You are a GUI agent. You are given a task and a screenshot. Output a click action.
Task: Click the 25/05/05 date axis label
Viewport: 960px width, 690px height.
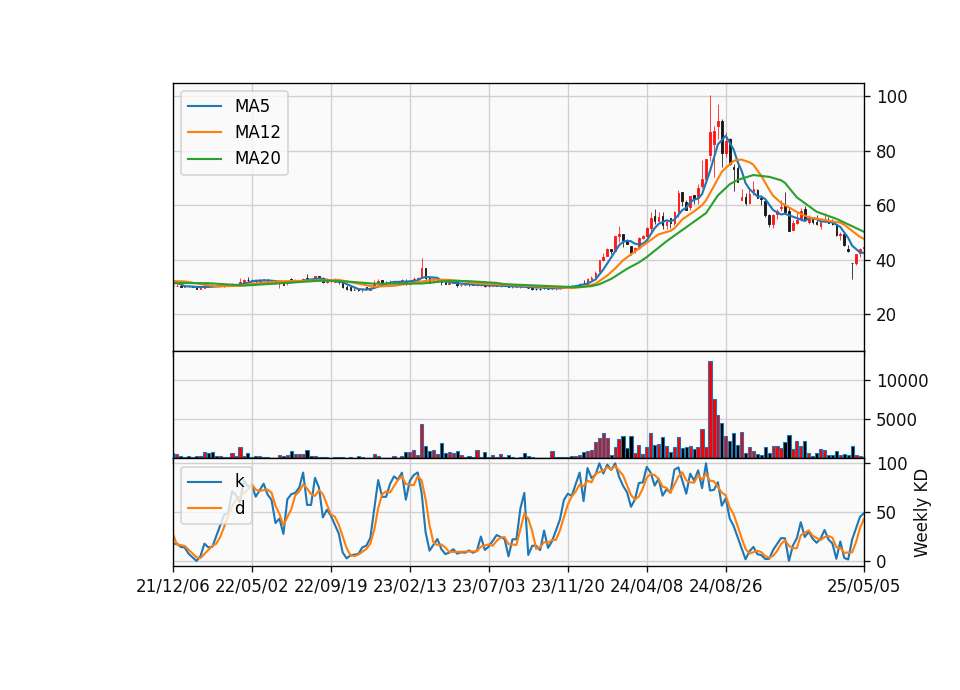tap(863, 586)
